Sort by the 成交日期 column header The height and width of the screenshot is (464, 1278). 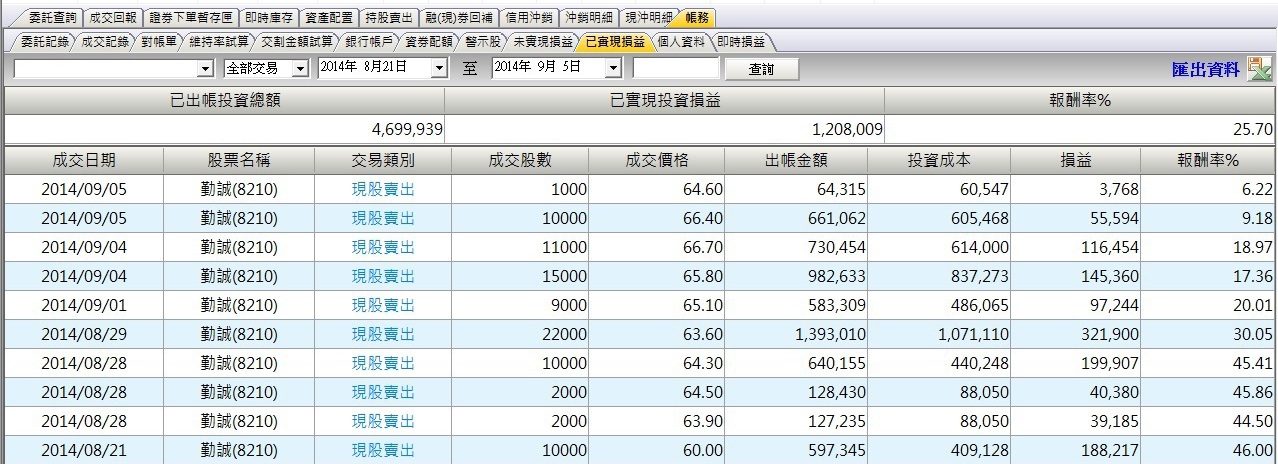[84, 160]
